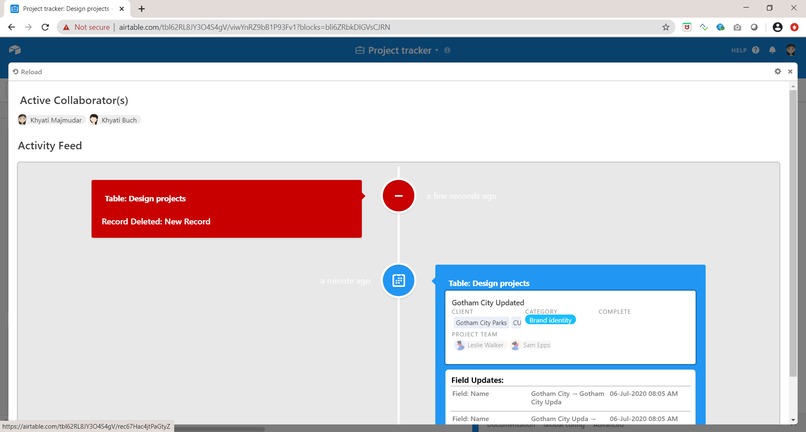Select collaborator Khyati Buch
Image resolution: width=806 pixels, height=432 pixels.
pyautogui.click(x=115, y=120)
